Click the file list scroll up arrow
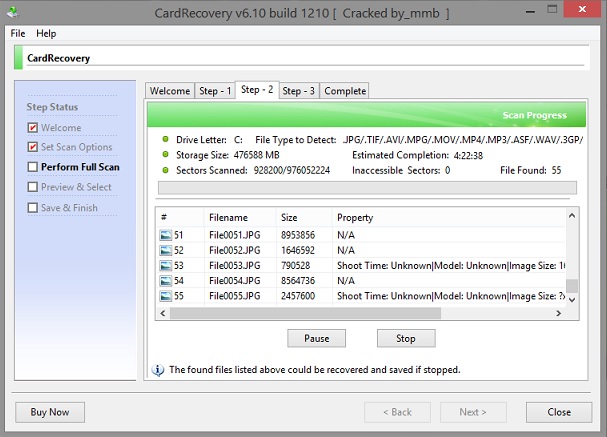Screen dimensions: 607x437 572,216
